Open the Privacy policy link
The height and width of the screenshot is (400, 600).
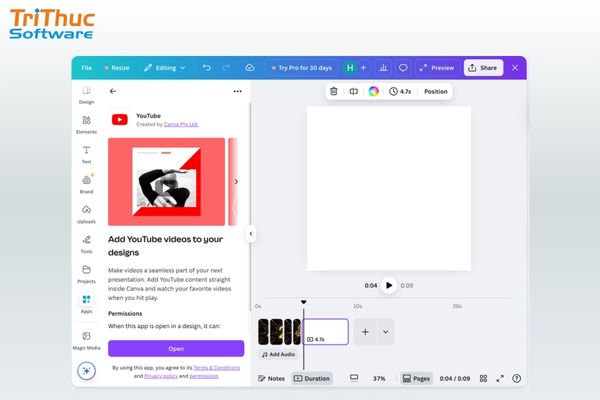pos(161,376)
